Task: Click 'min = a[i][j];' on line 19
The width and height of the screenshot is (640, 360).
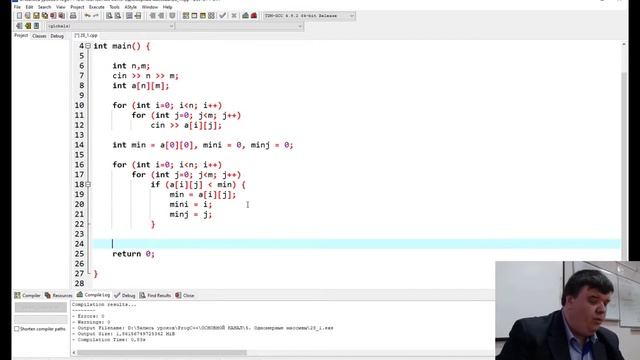Action: (203, 195)
